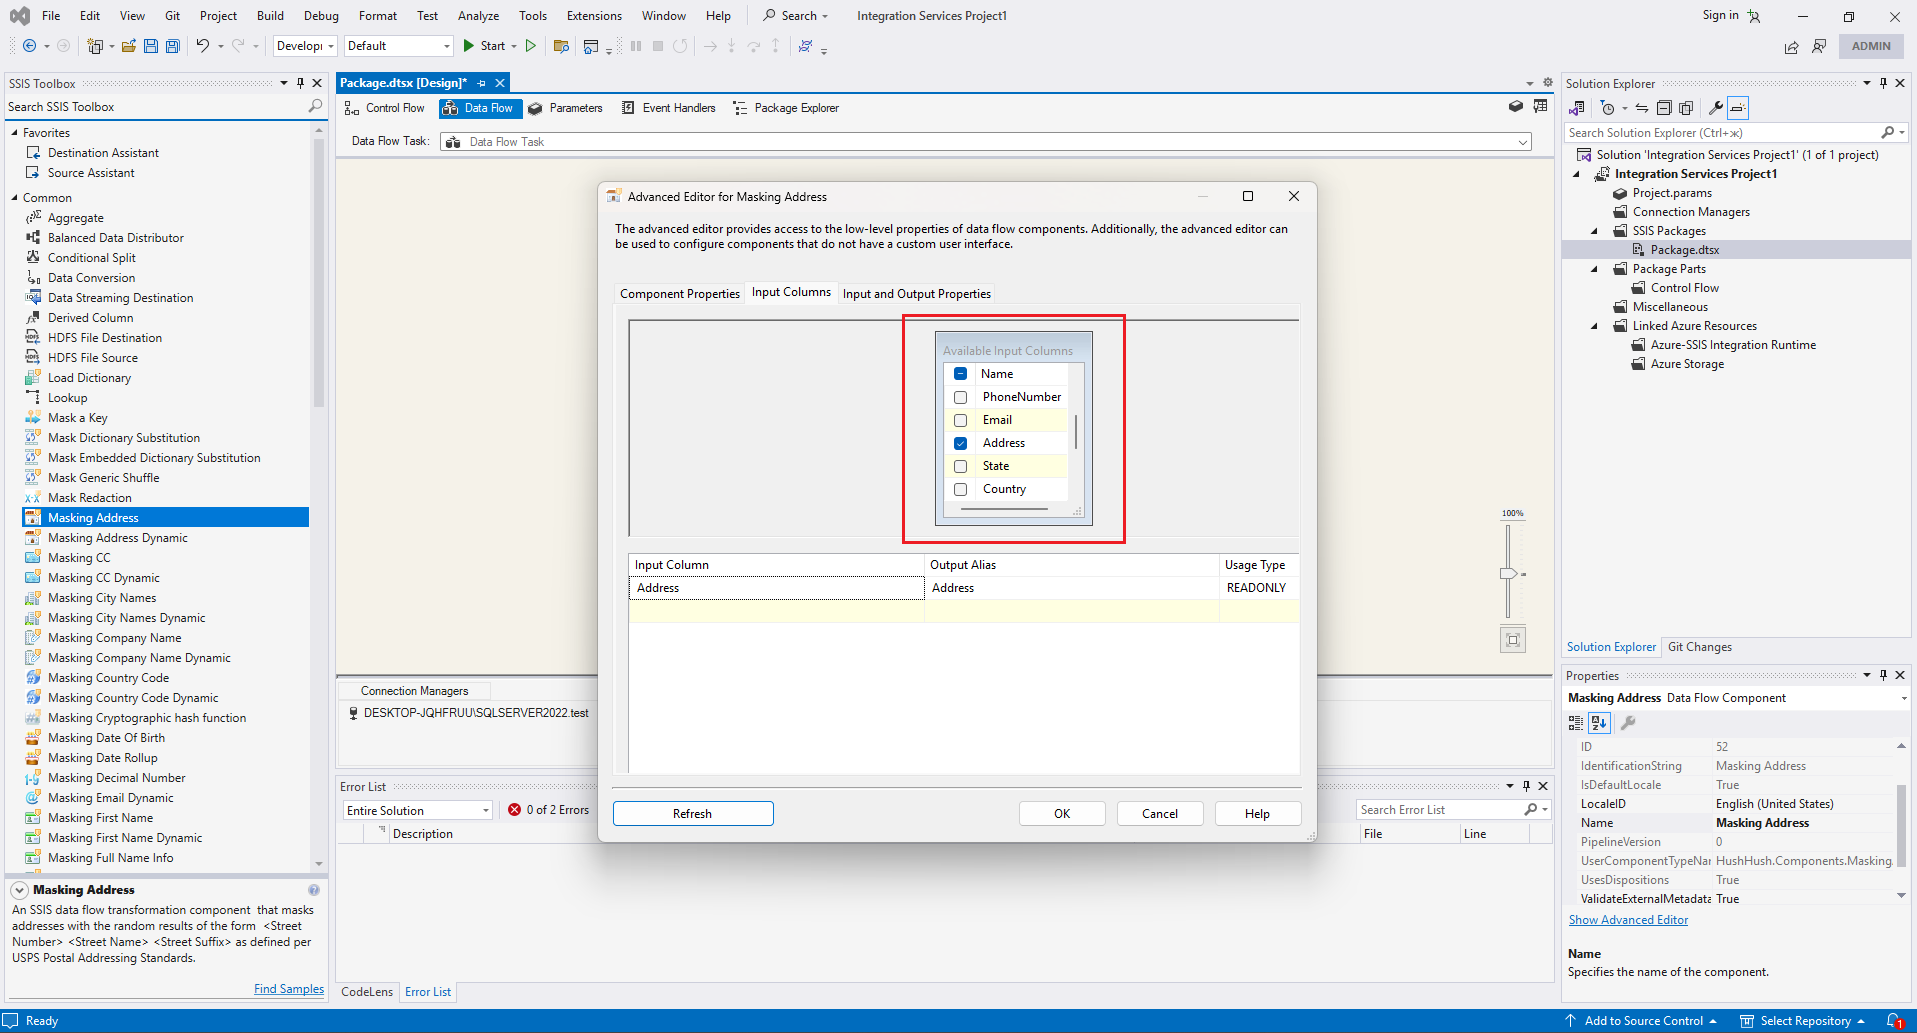
Task: Select the Masking CC toolbox item
Action: pyautogui.click(x=79, y=558)
